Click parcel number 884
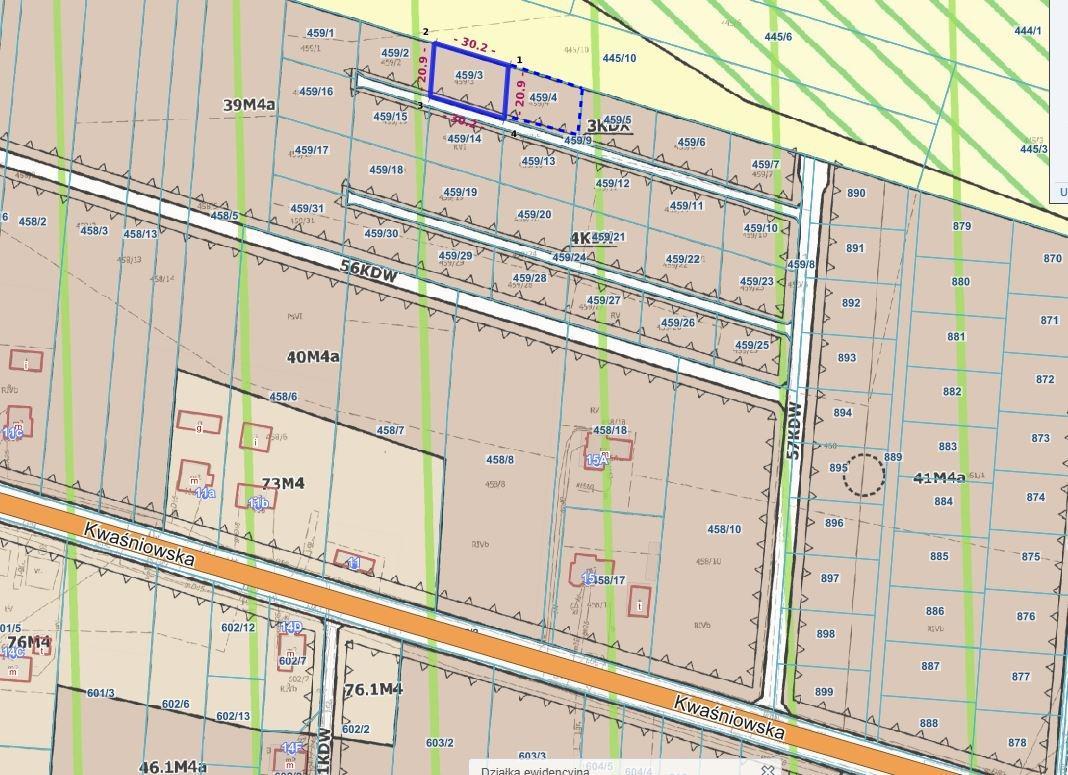This screenshot has width=1068, height=775. pyautogui.click(x=943, y=501)
